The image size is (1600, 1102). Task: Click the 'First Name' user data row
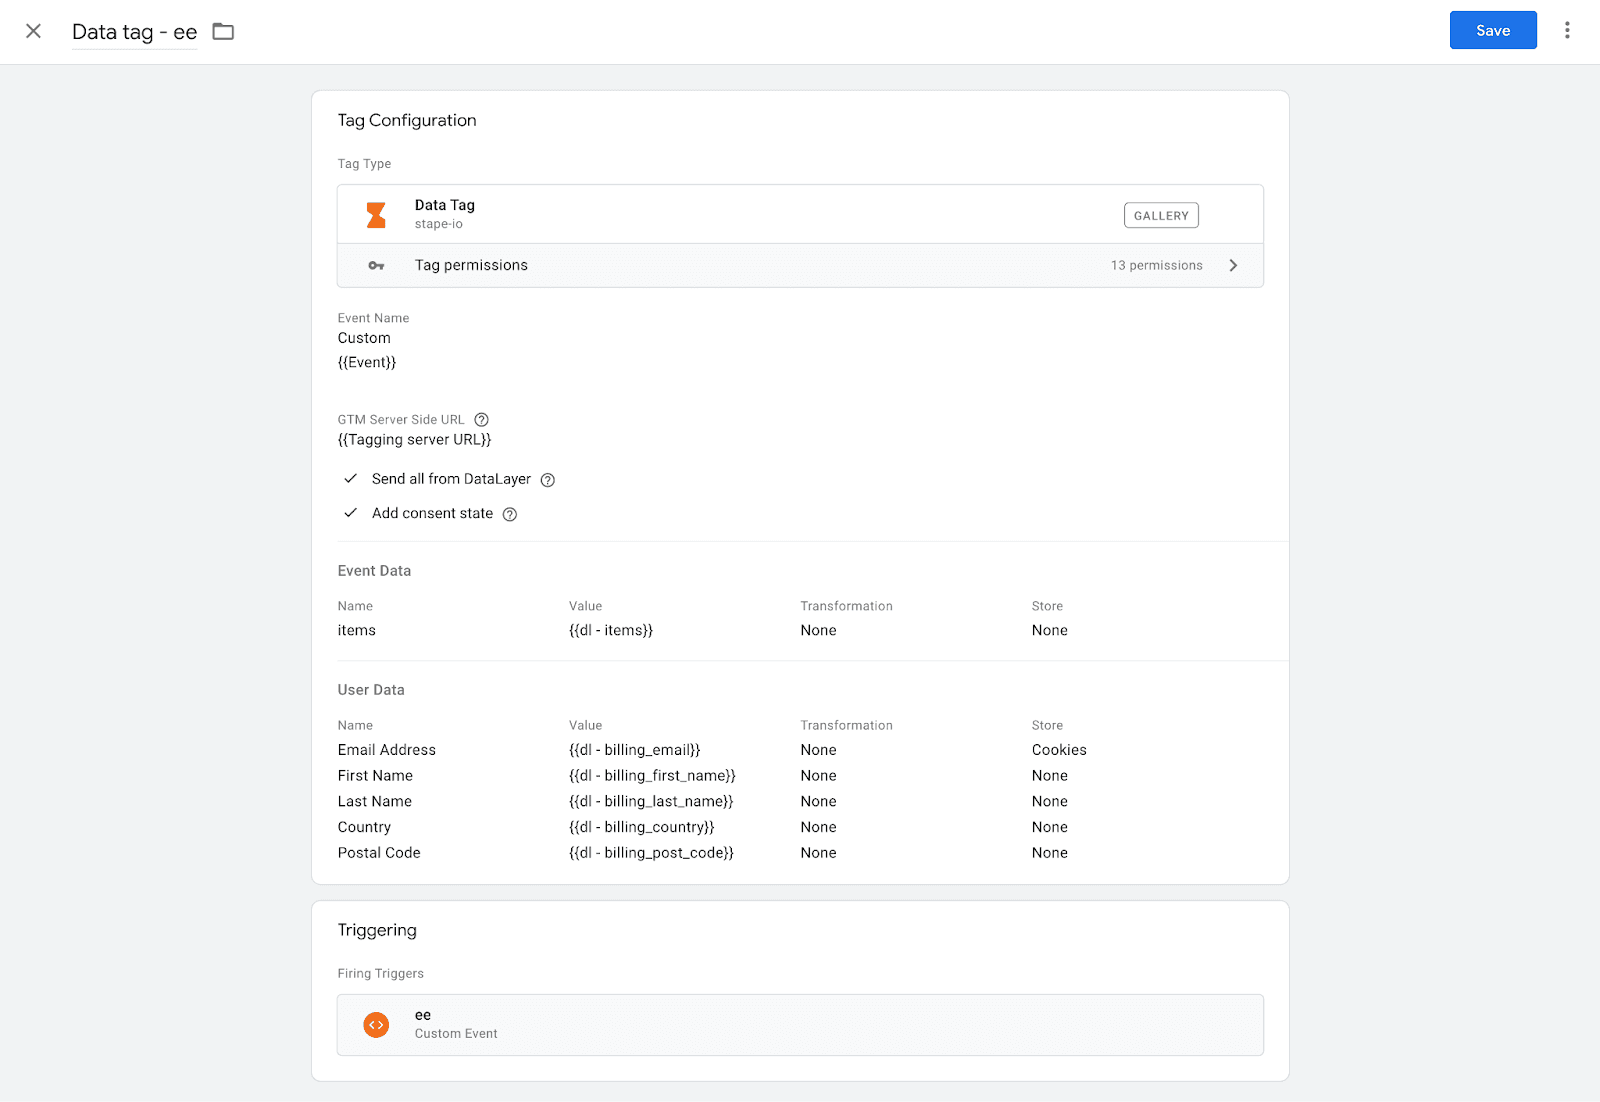[375, 776]
